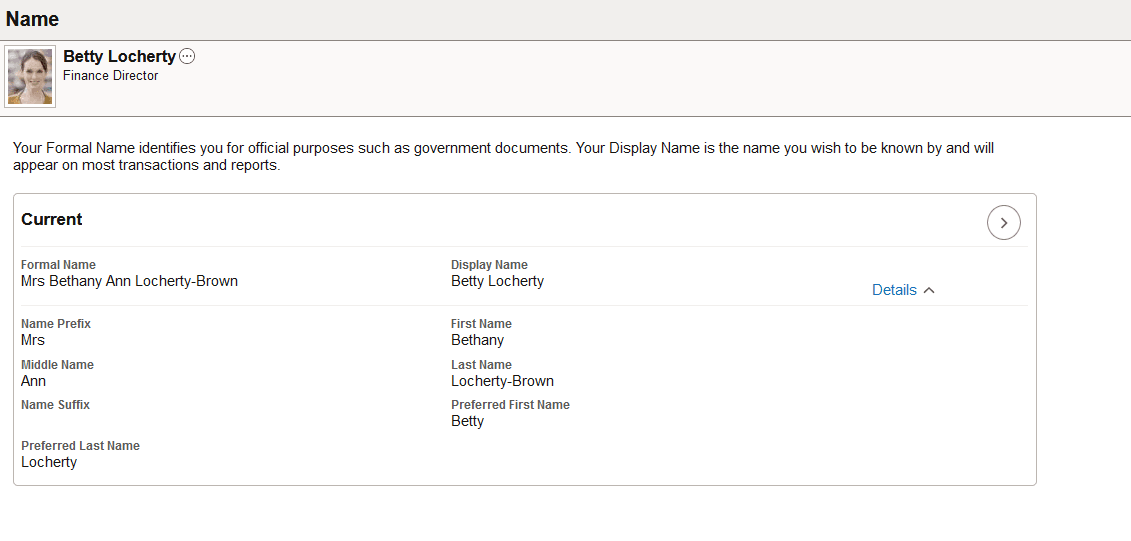This screenshot has width=1131, height=541.
Task: Click the Preferred Last Name value Locherty
Action: click(x=49, y=462)
